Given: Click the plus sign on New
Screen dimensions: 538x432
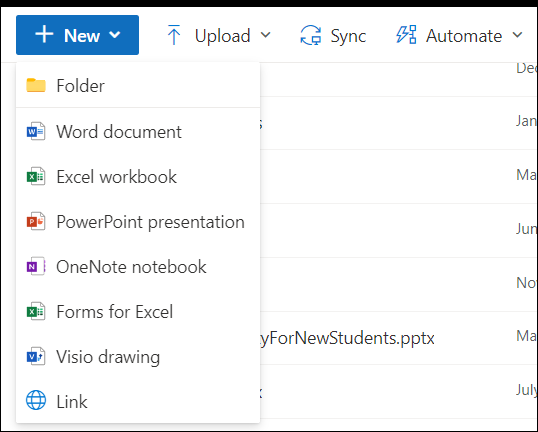Looking at the screenshot, I should [x=44, y=35].
